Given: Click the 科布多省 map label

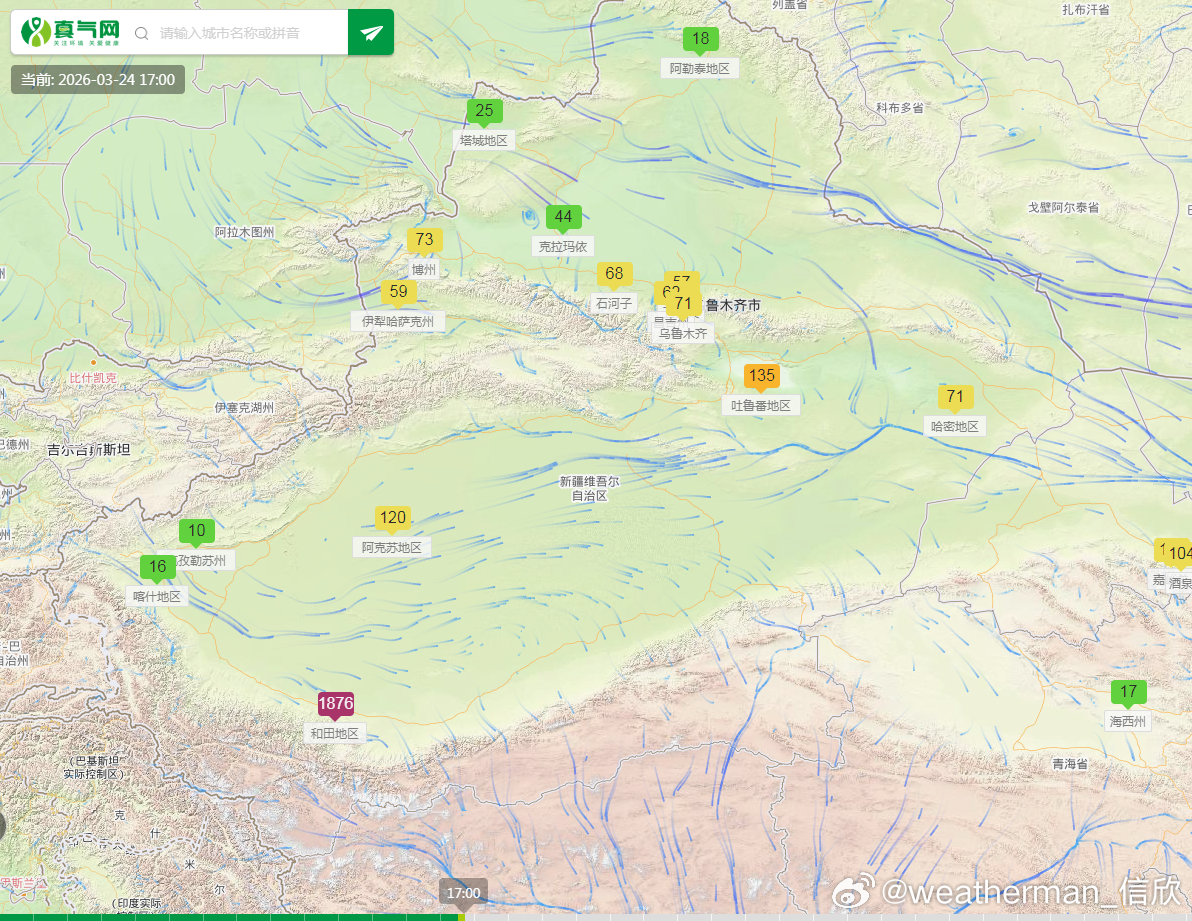Looking at the screenshot, I should (x=900, y=108).
